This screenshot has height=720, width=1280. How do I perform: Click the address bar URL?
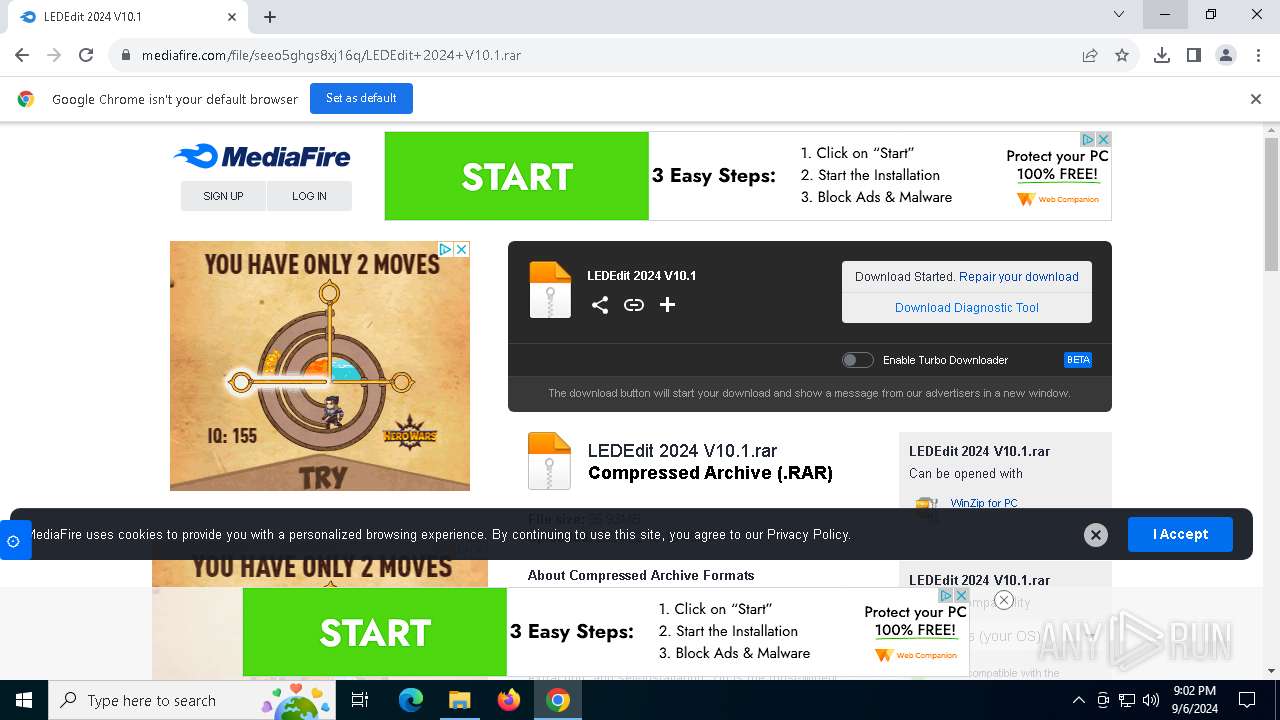click(331, 56)
